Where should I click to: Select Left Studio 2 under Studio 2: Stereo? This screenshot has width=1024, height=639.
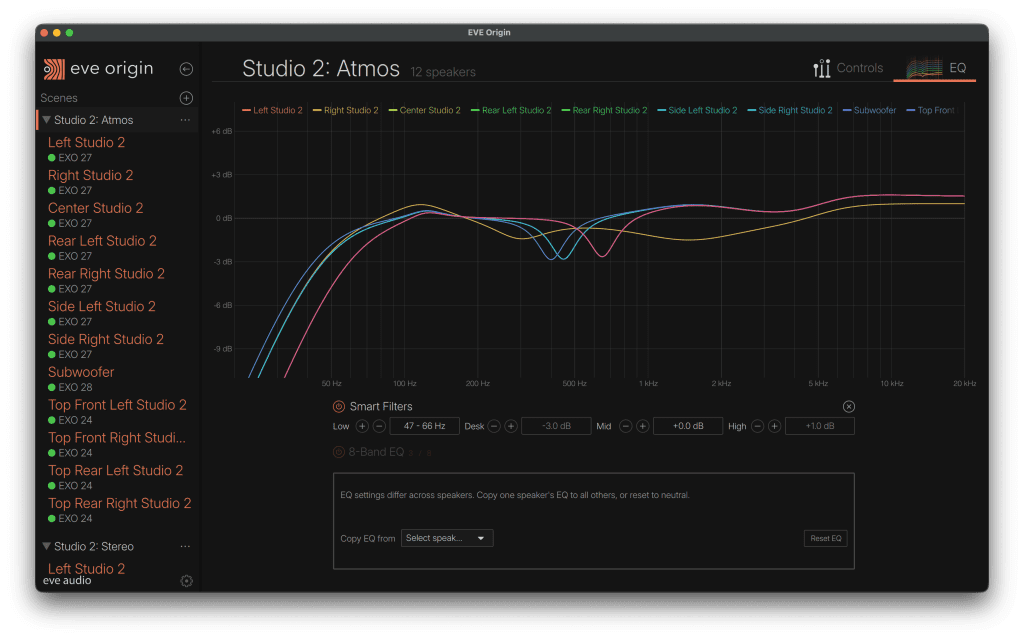coord(86,568)
